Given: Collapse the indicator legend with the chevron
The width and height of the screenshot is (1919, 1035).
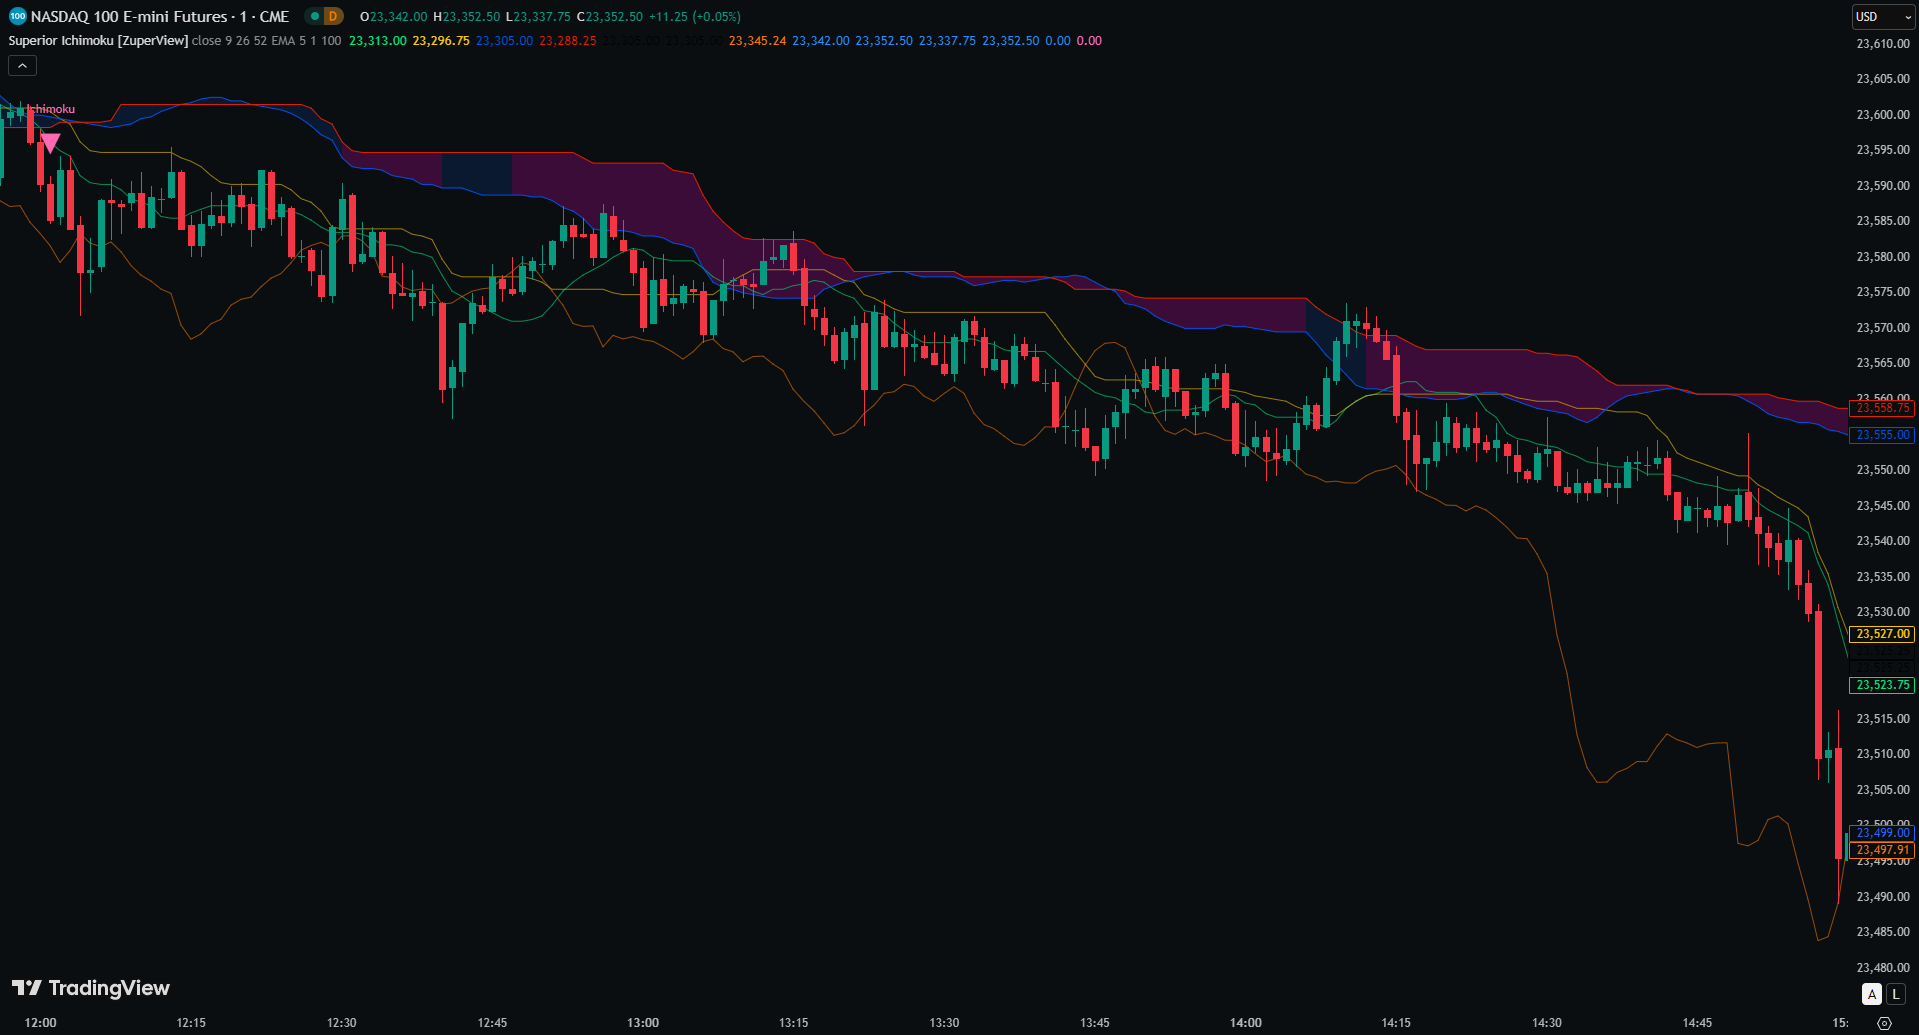Looking at the screenshot, I should coord(22,66).
